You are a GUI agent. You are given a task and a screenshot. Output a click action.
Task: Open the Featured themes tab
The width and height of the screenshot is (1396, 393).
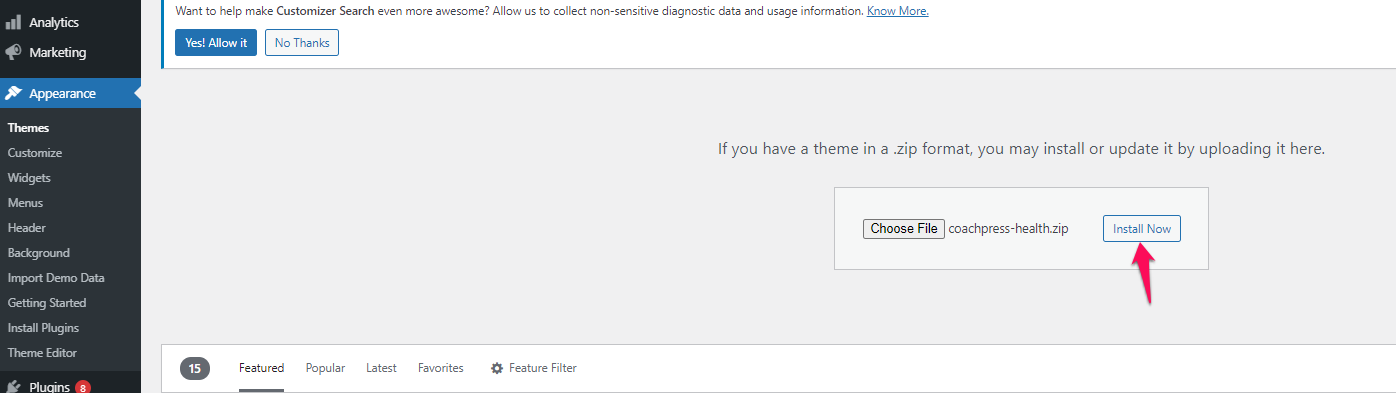click(x=261, y=368)
